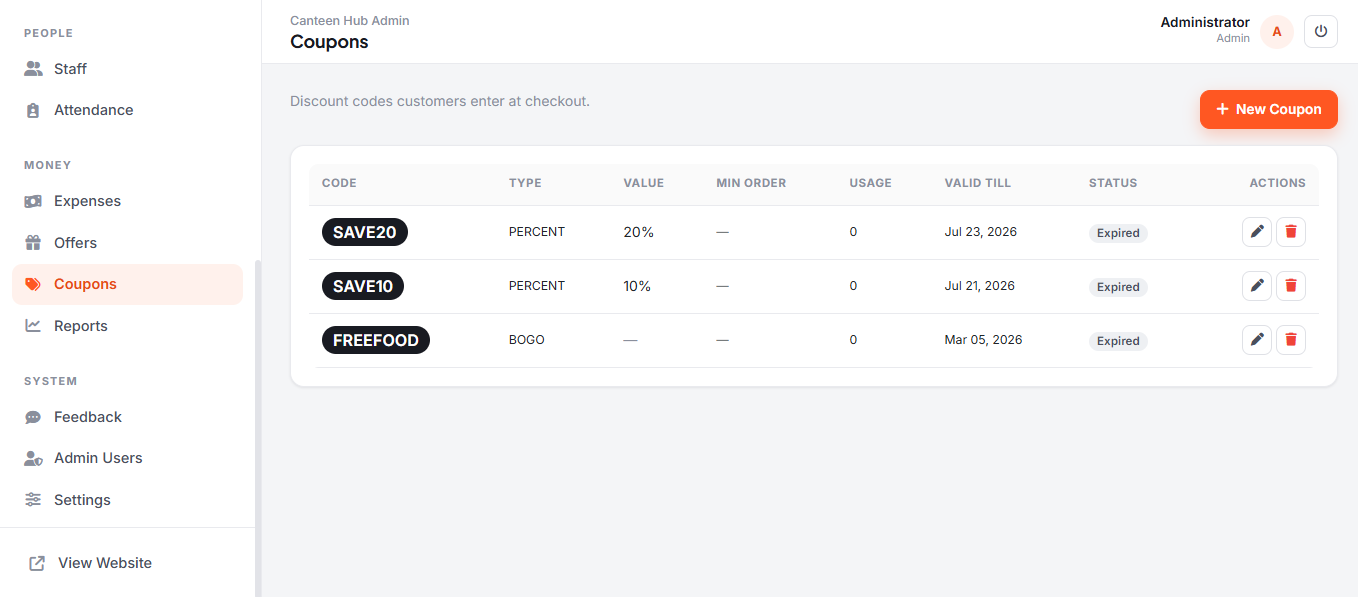Click the Offers gift icon

point(34,243)
